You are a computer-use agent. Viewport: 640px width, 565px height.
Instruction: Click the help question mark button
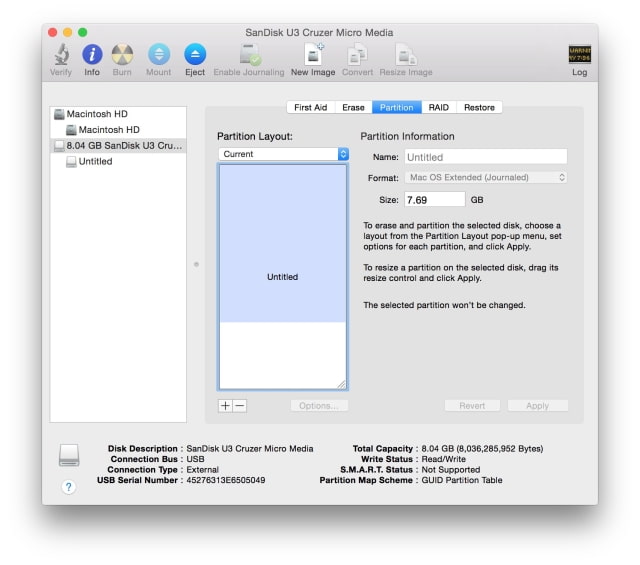pos(69,487)
